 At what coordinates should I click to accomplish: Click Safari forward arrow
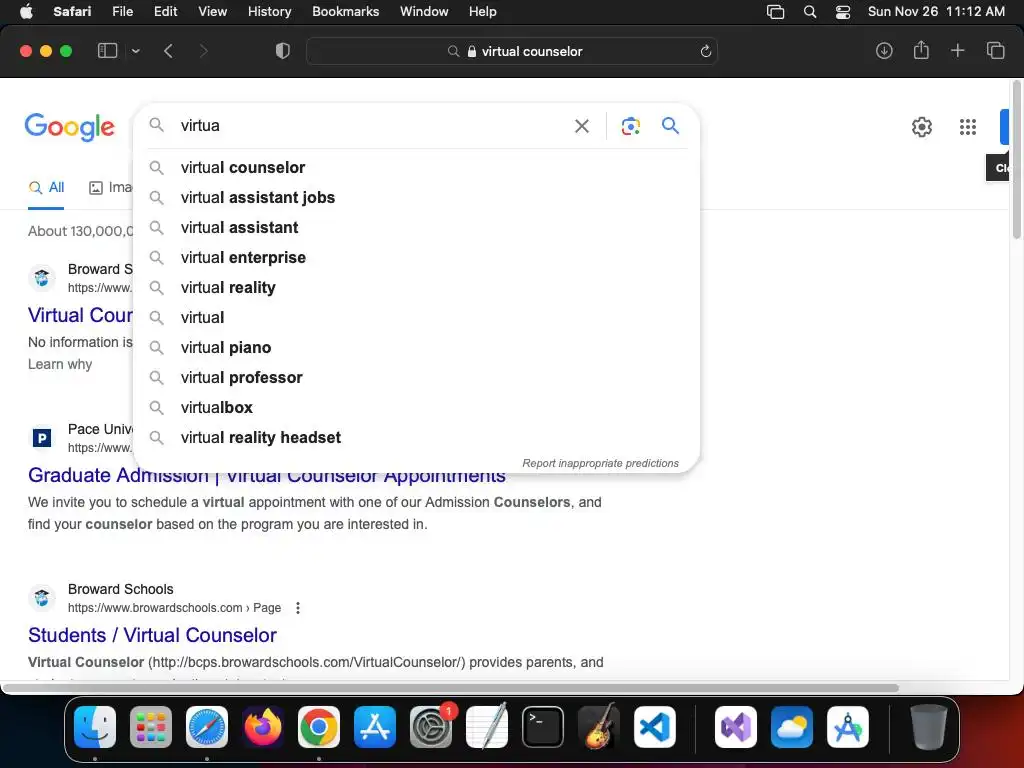click(203, 51)
